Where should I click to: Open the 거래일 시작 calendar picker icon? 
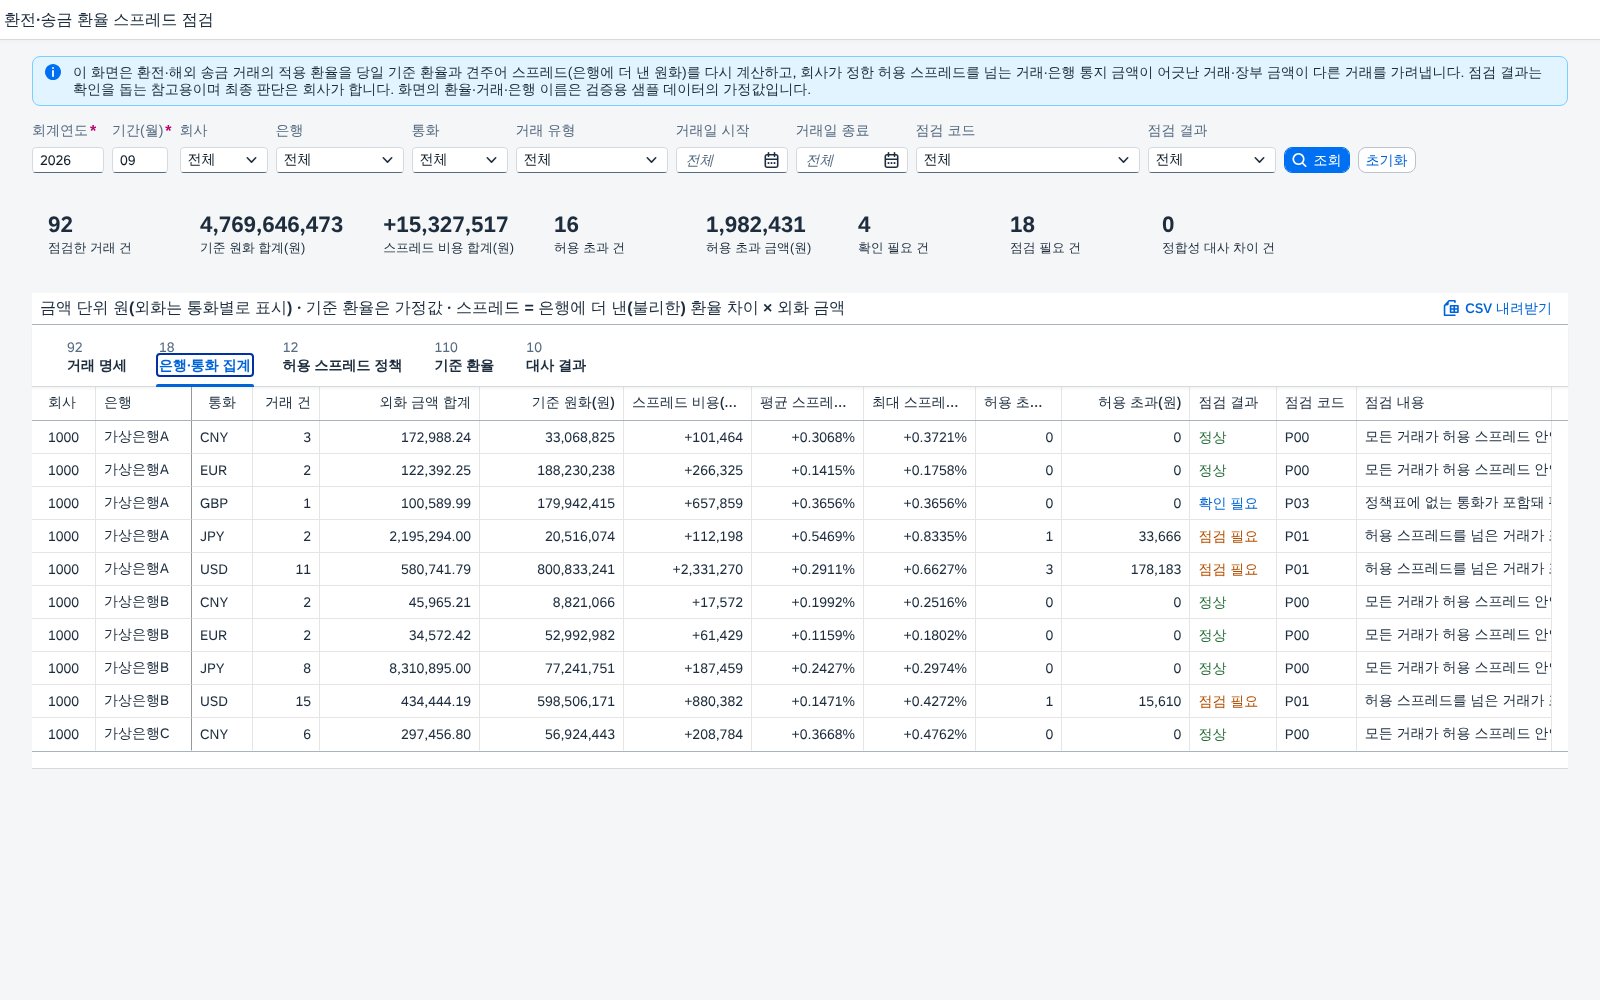[771, 160]
